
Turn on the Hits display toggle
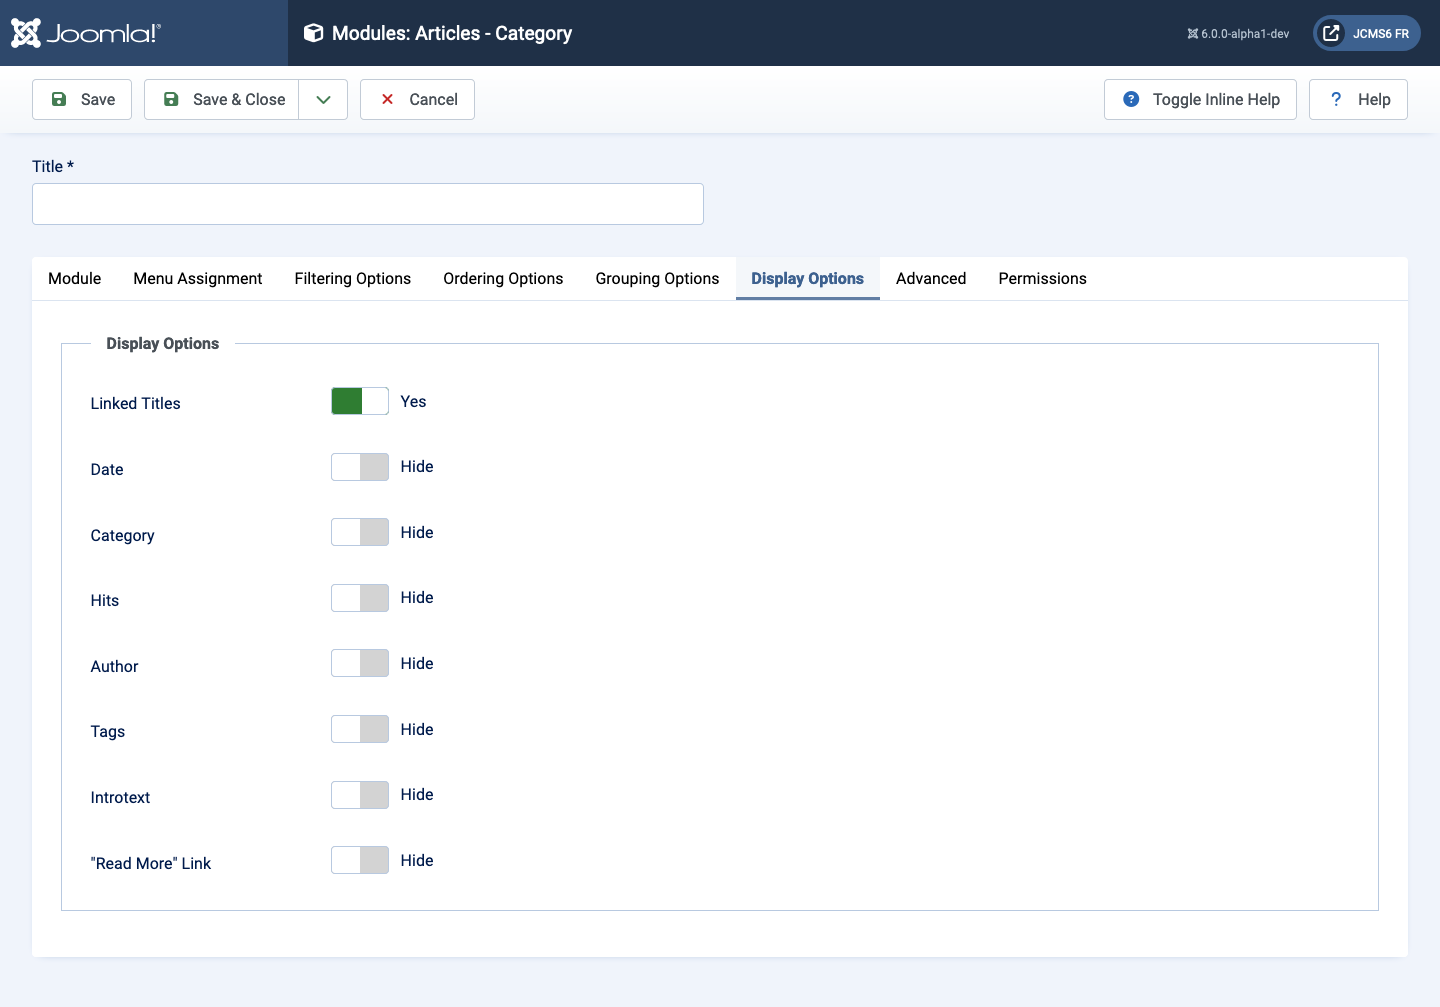click(360, 598)
